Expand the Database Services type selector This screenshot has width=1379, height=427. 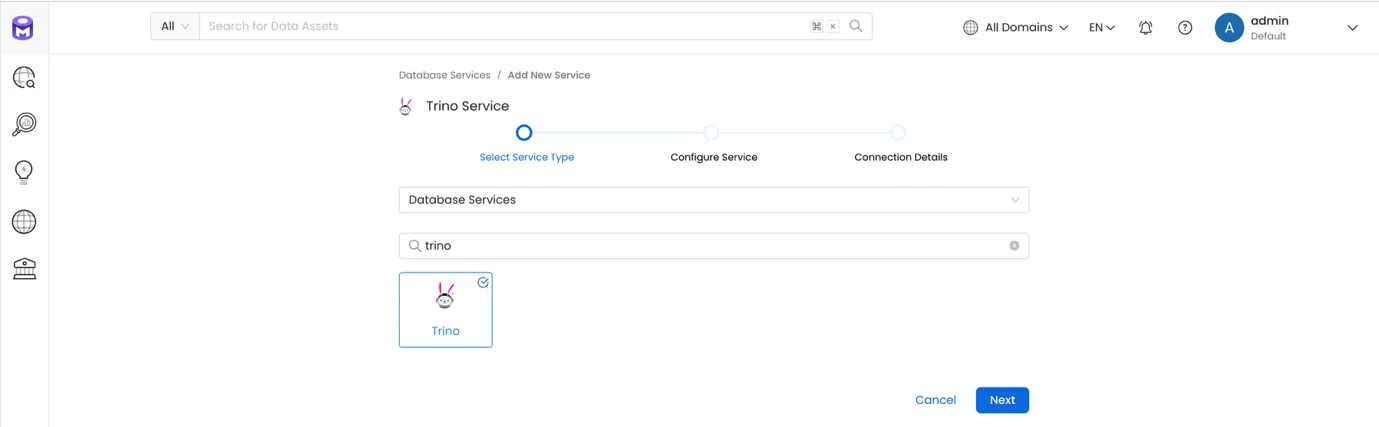click(x=714, y=200)
